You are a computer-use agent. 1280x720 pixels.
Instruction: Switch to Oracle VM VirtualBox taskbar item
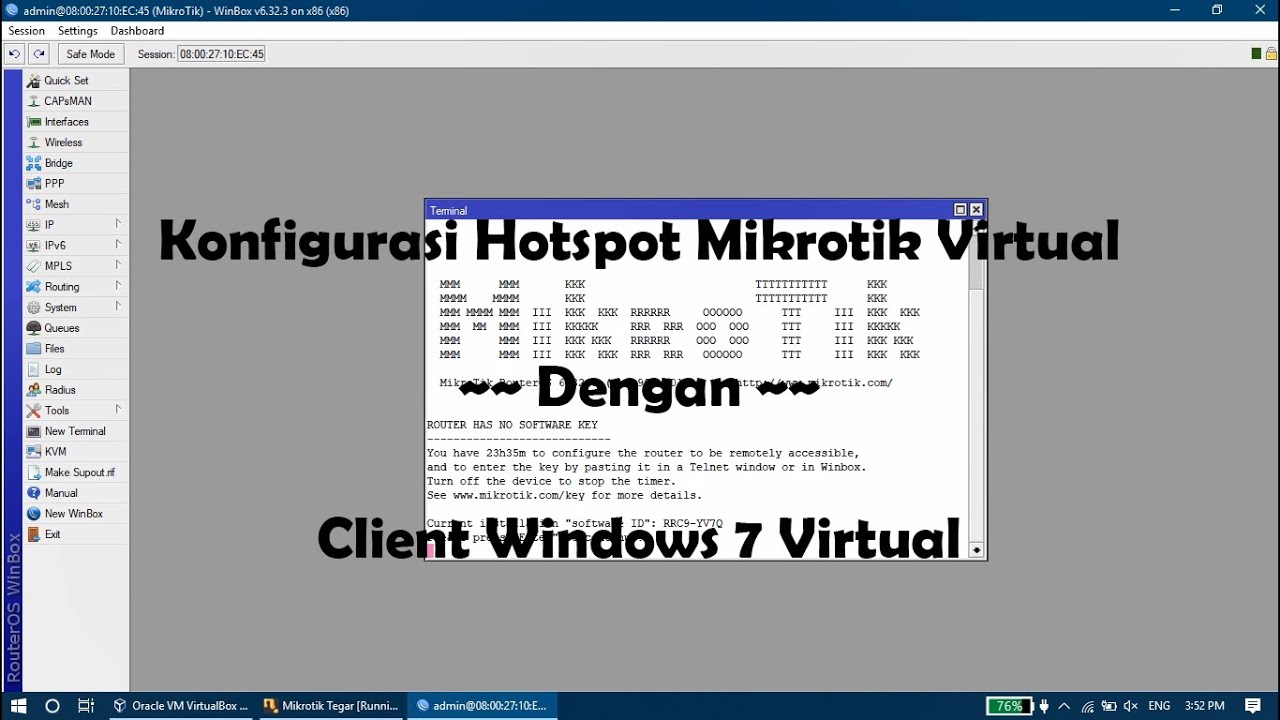(181, 706)
